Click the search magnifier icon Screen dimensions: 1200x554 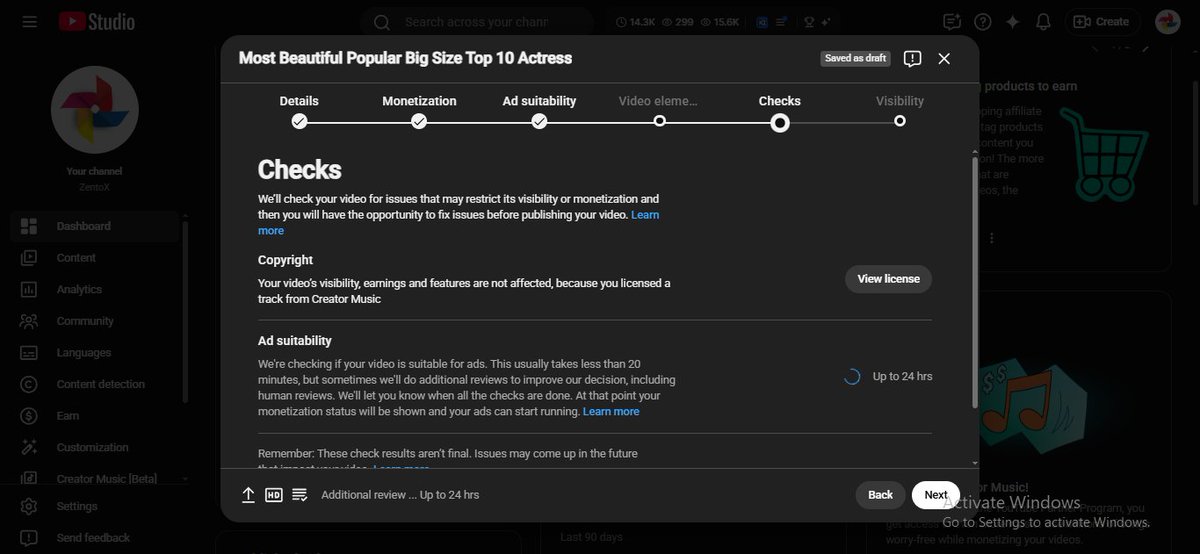(382, 22)
